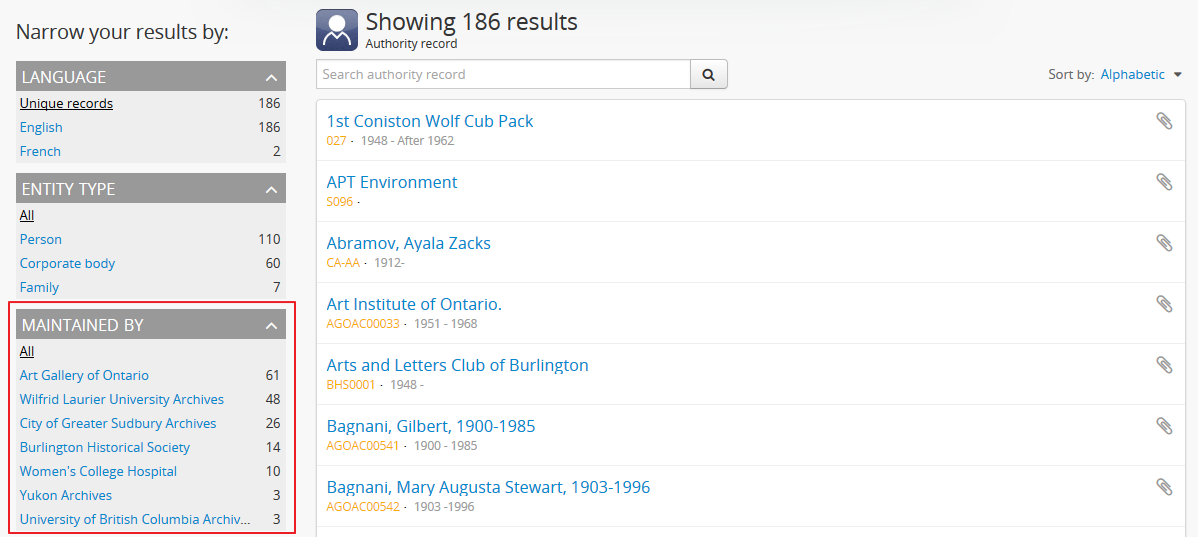The image size is (1198, 537).
Task: Collapse the Entity Type facet panel
Action: tap(270, 189)
